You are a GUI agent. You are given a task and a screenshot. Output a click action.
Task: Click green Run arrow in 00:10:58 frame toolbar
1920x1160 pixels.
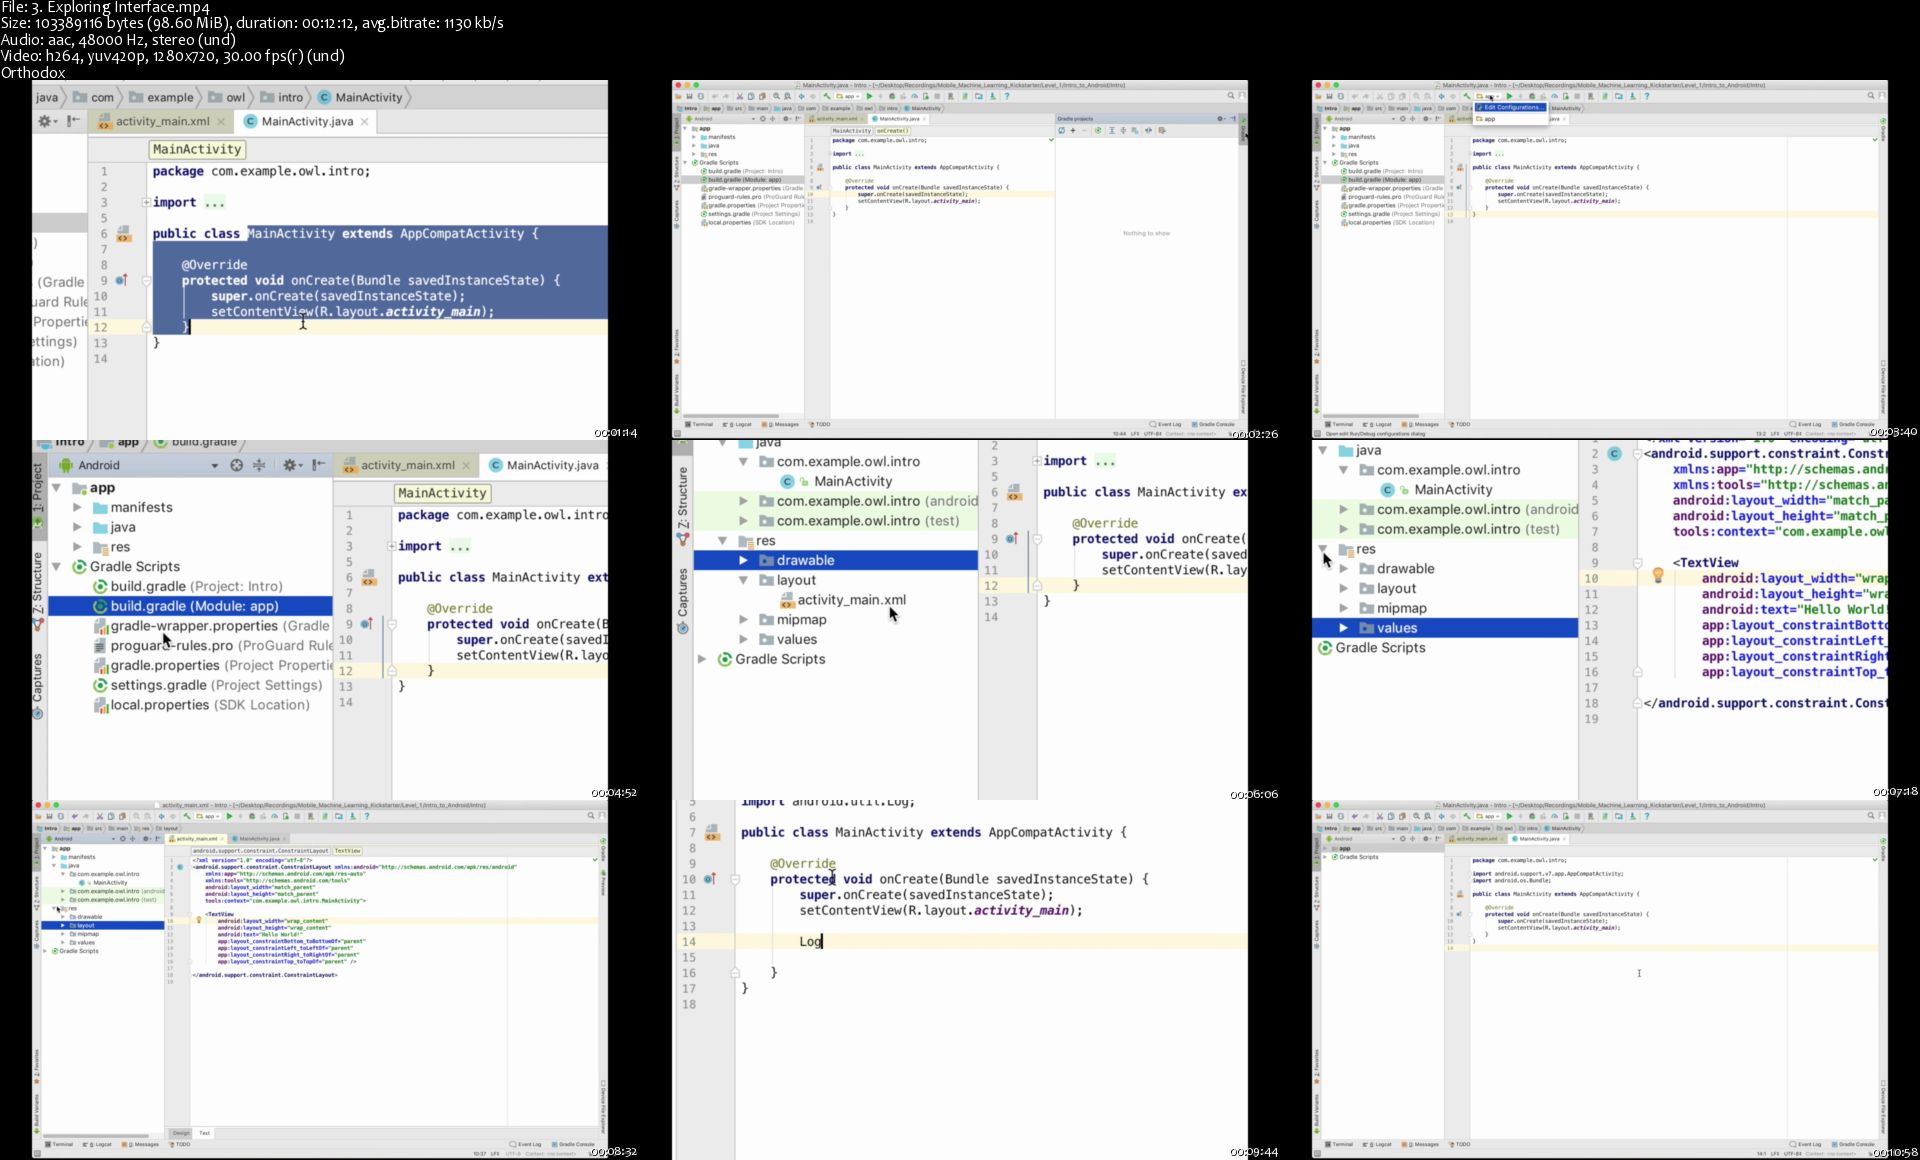[1509, 816]
